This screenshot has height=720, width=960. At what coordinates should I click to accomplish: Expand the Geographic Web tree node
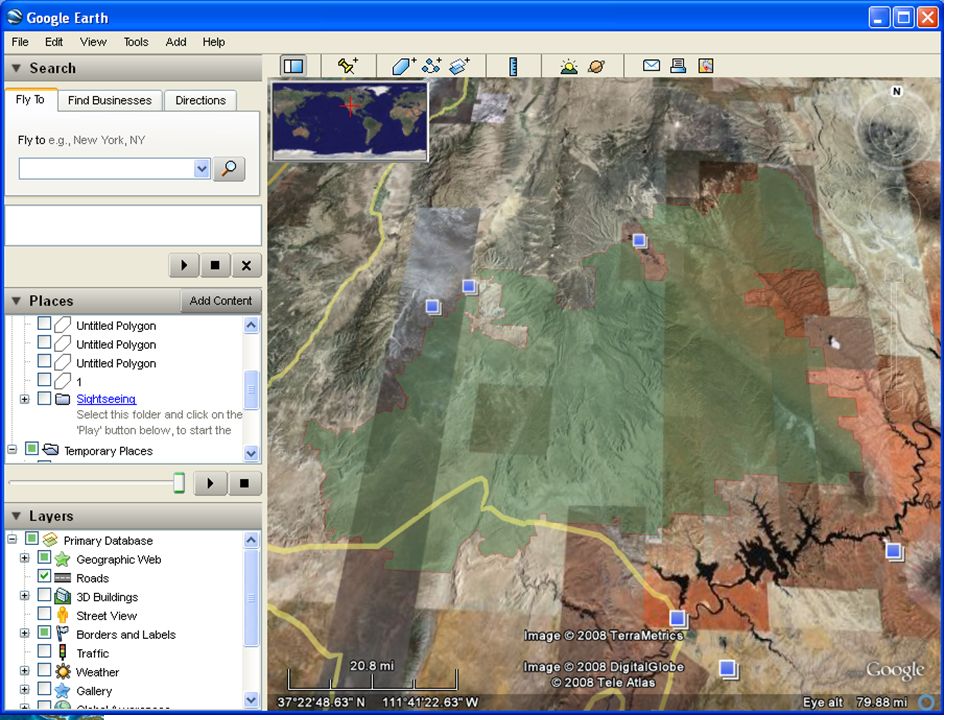24,558
